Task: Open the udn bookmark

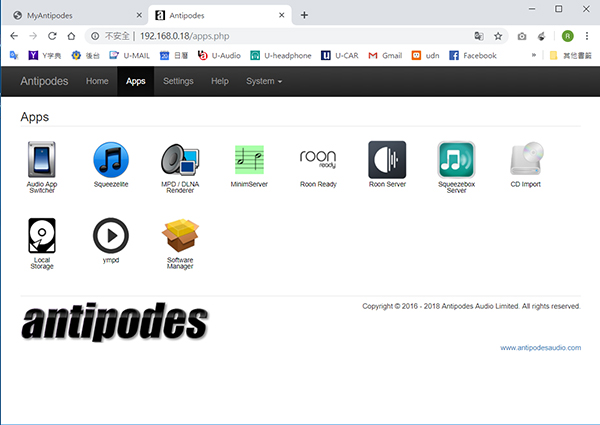Action: coord(426,55)
